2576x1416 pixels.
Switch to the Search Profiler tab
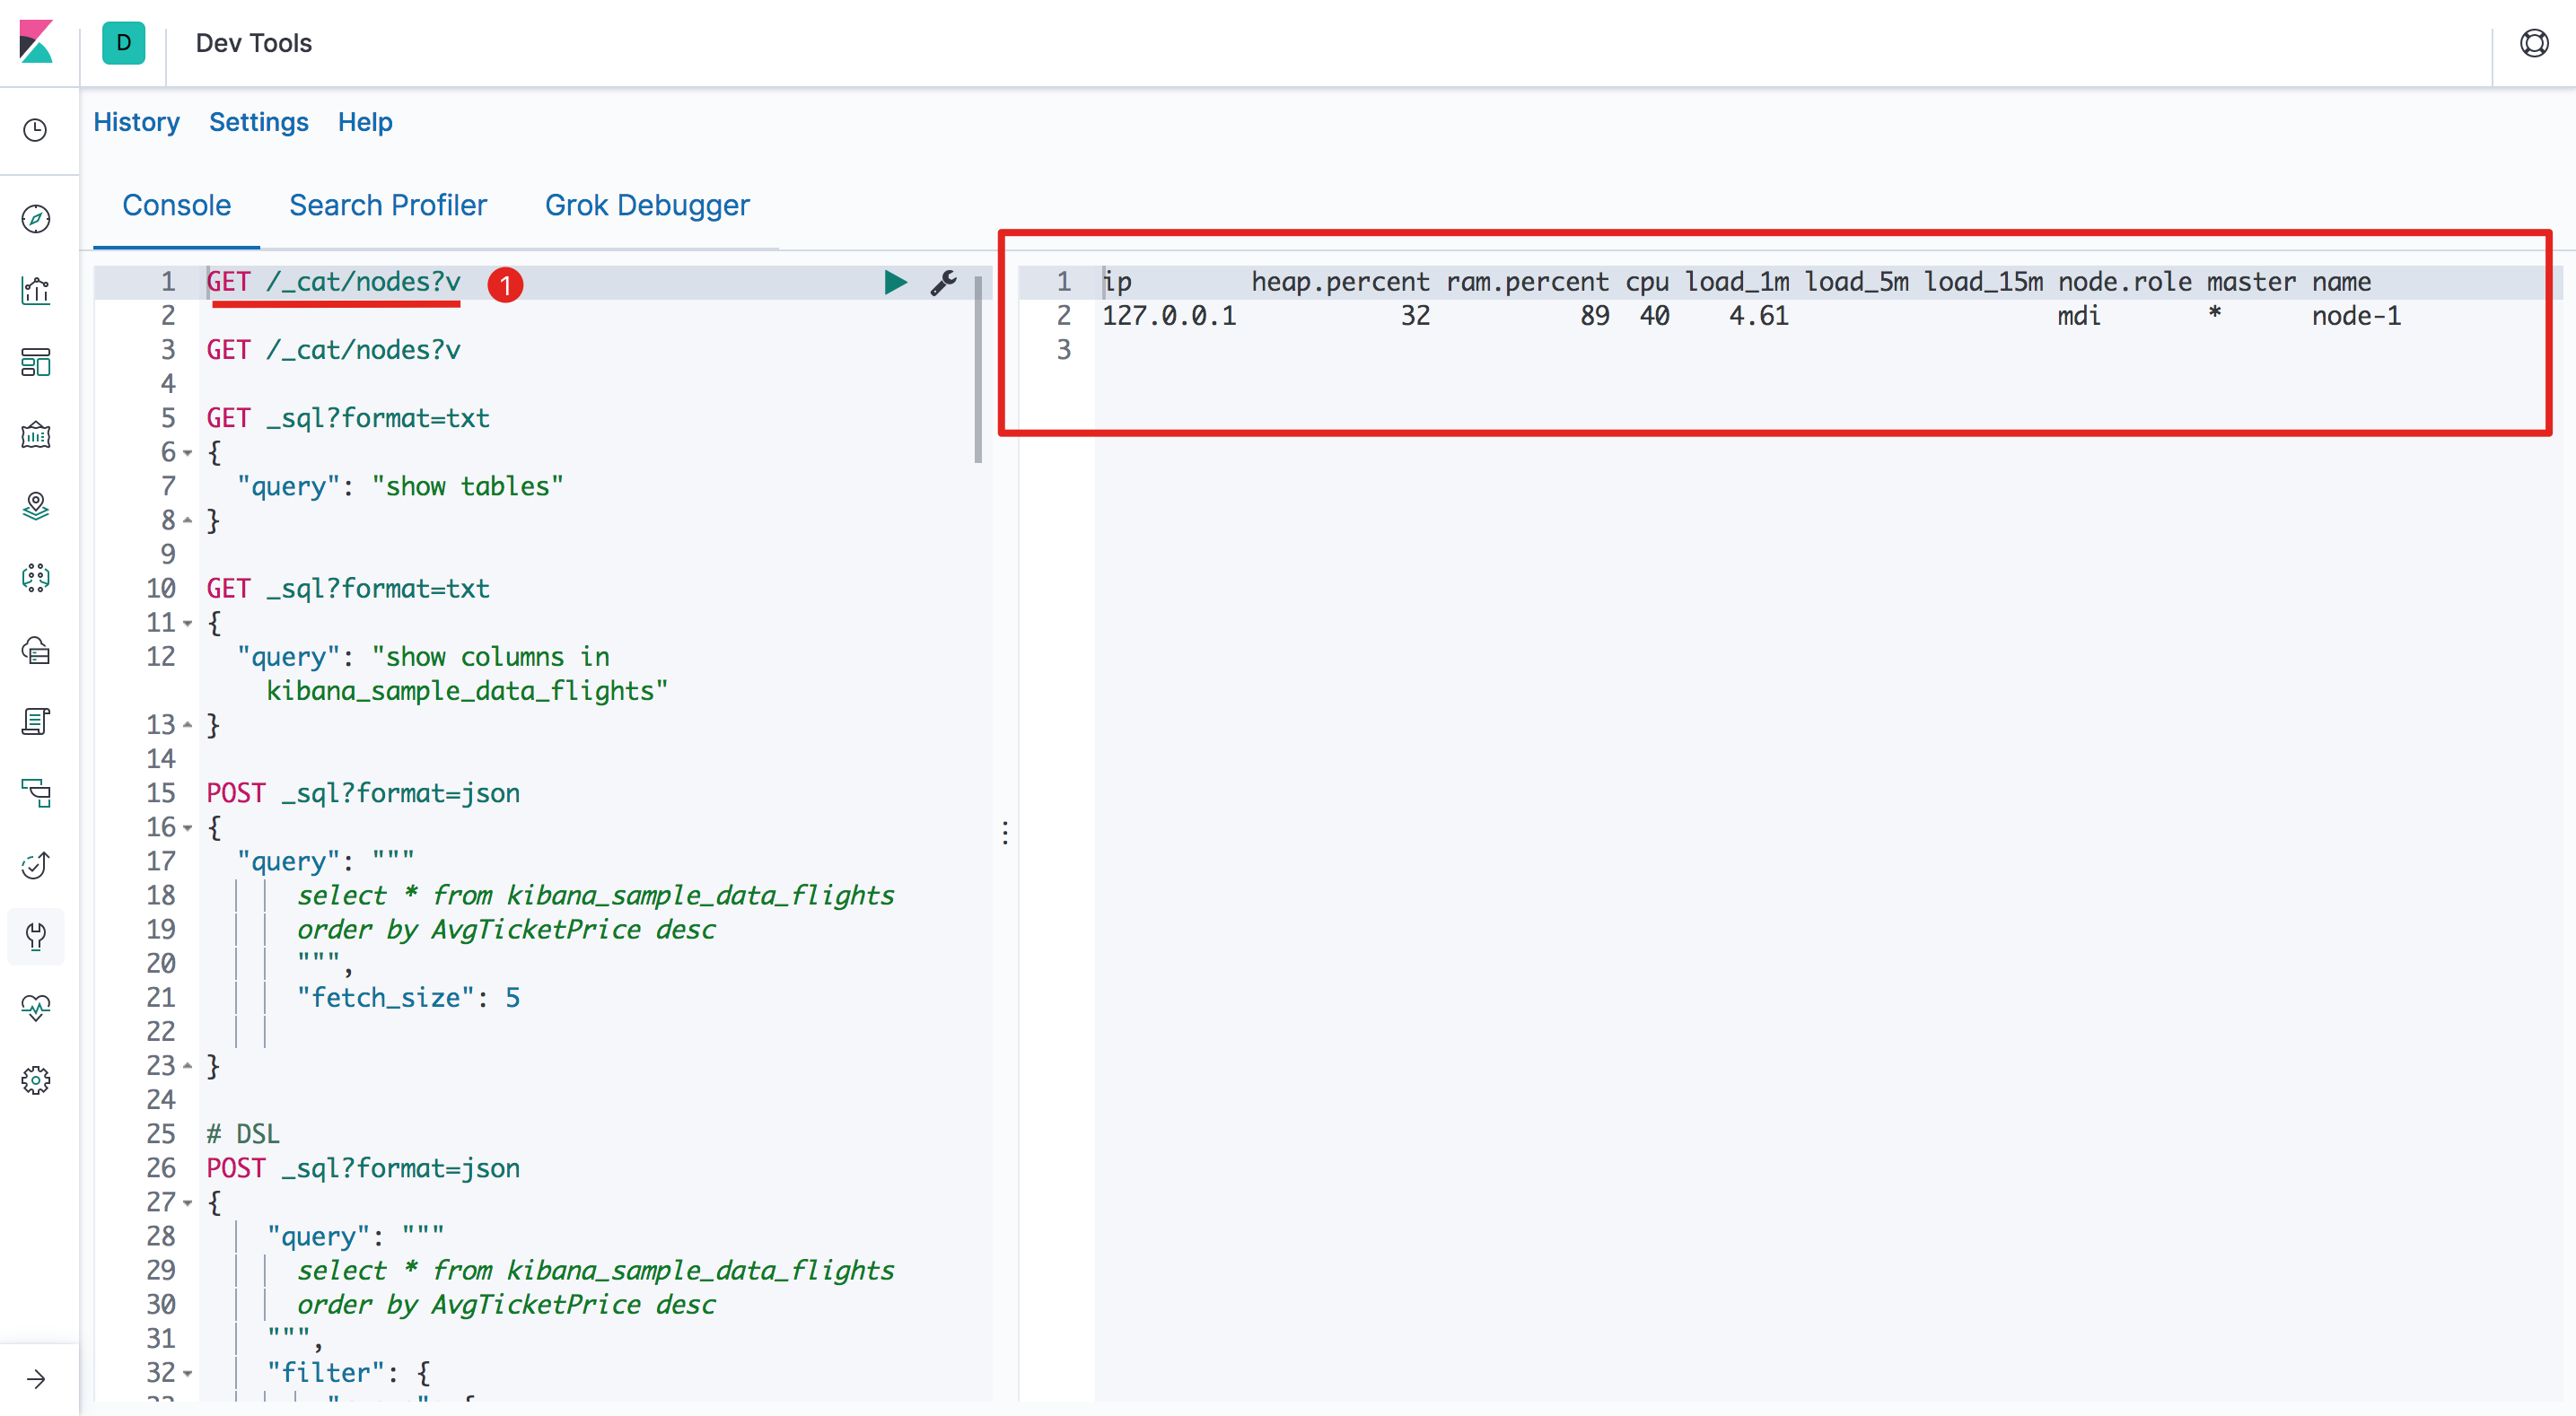[388, 205]
